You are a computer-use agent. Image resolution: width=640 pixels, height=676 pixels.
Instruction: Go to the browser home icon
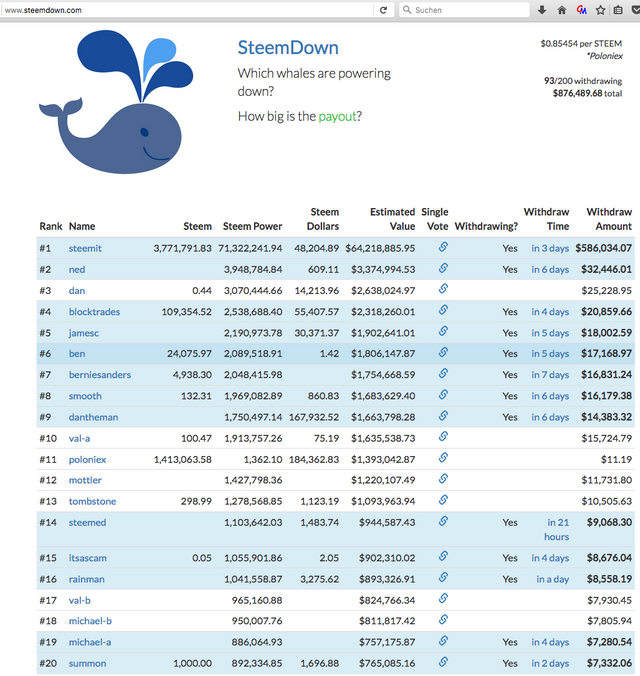click(x=562, y=10)
